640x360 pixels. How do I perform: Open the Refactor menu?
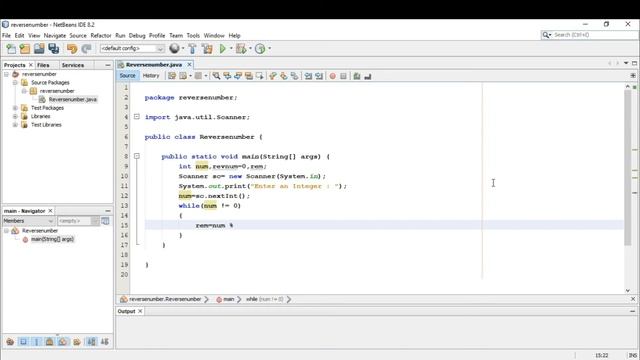tap(101, 36)
